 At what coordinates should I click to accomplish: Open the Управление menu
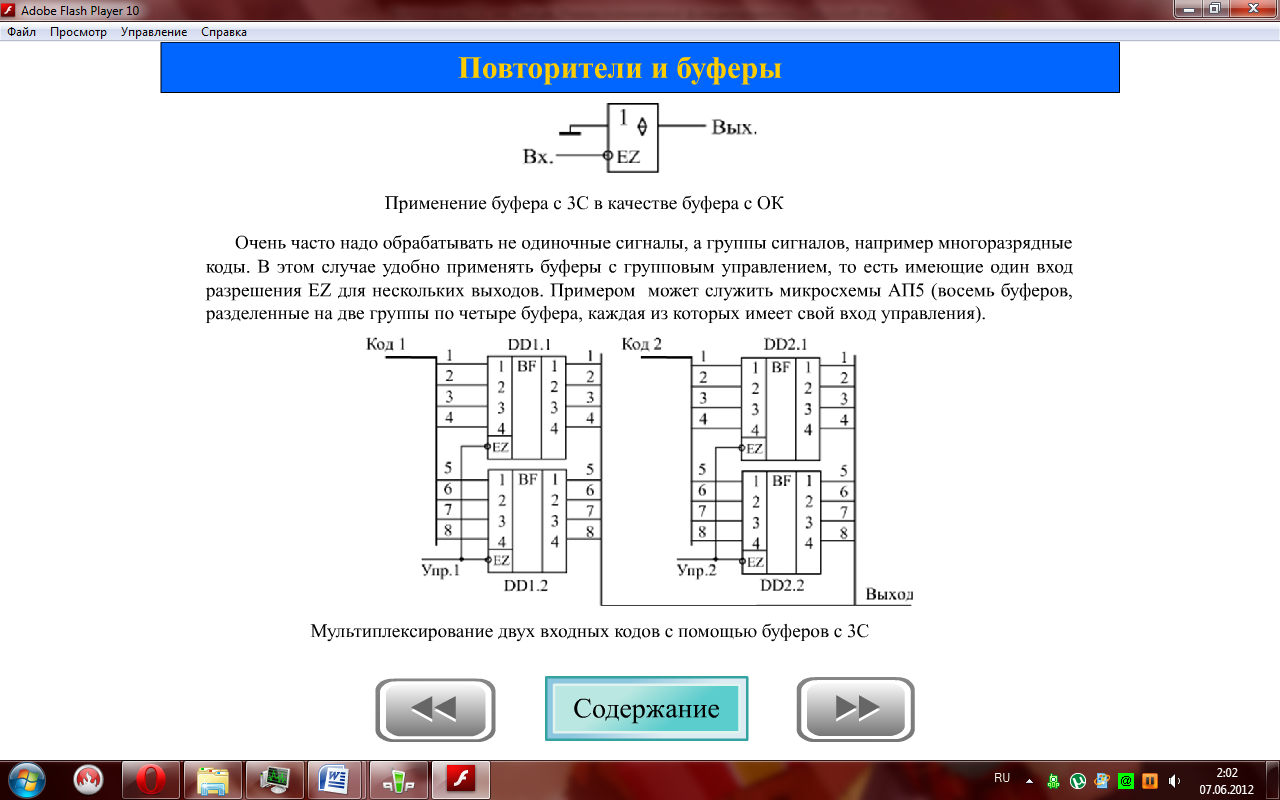coord(154,32)
